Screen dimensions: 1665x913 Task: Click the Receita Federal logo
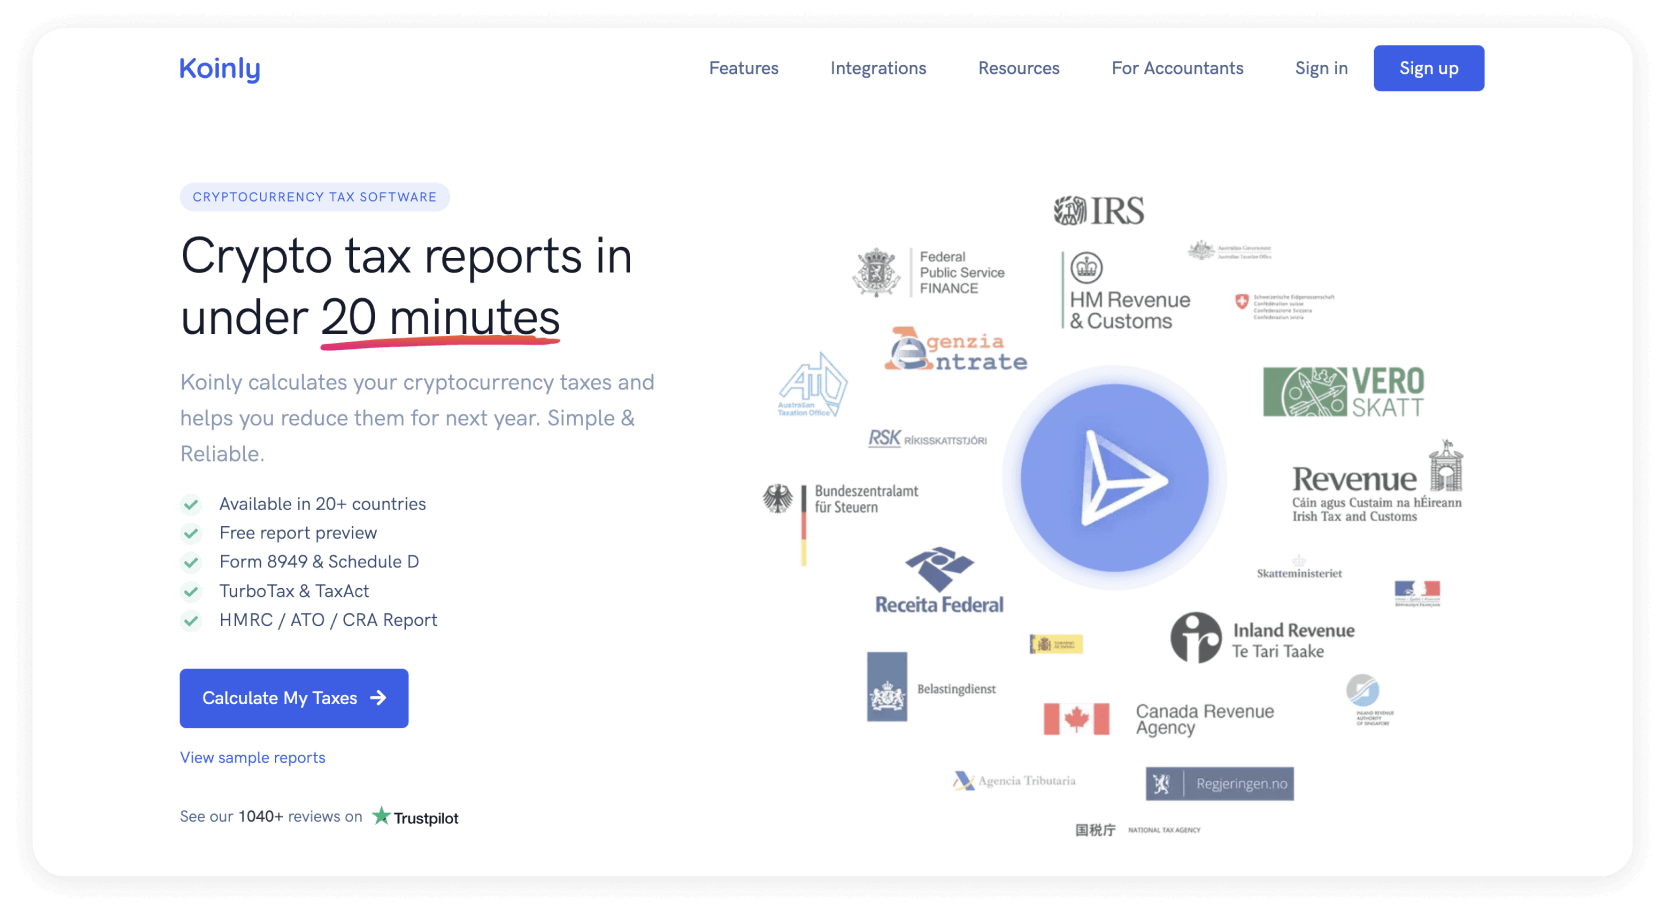coord(938,578)
